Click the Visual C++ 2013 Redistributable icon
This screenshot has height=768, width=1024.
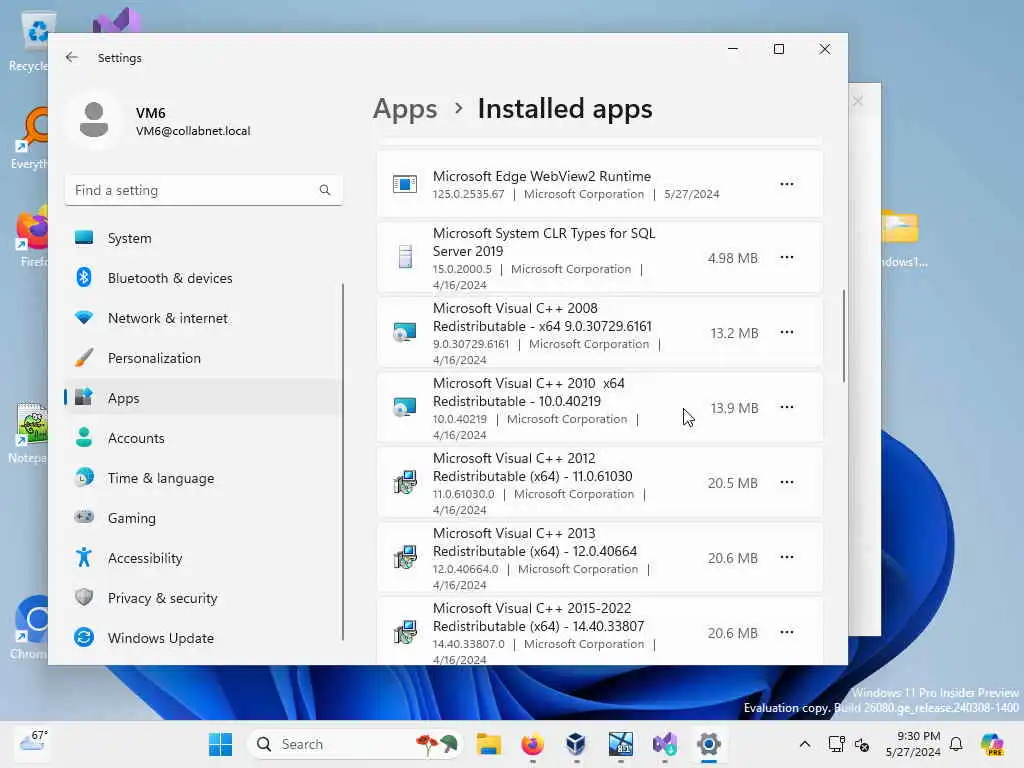[405, 557]
